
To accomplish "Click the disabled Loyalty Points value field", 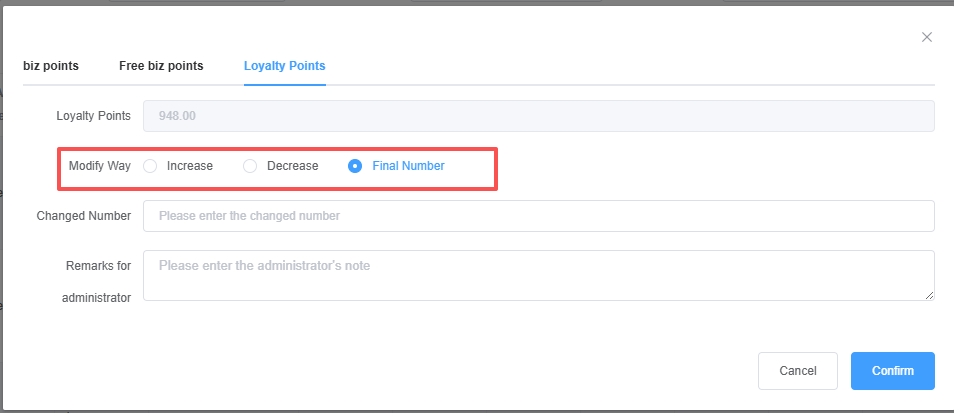I will [x=538, y=116].
